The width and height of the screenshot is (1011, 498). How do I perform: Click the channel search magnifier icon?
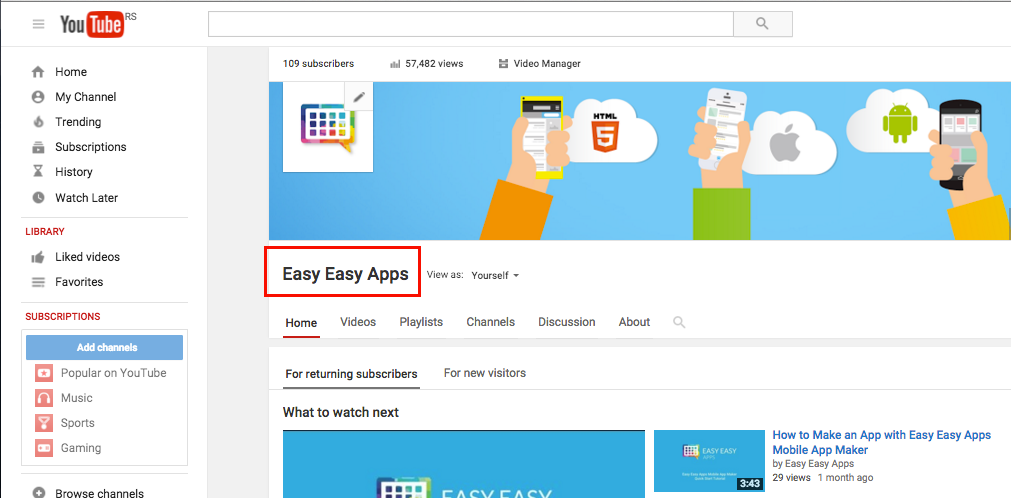click(679, 322)
